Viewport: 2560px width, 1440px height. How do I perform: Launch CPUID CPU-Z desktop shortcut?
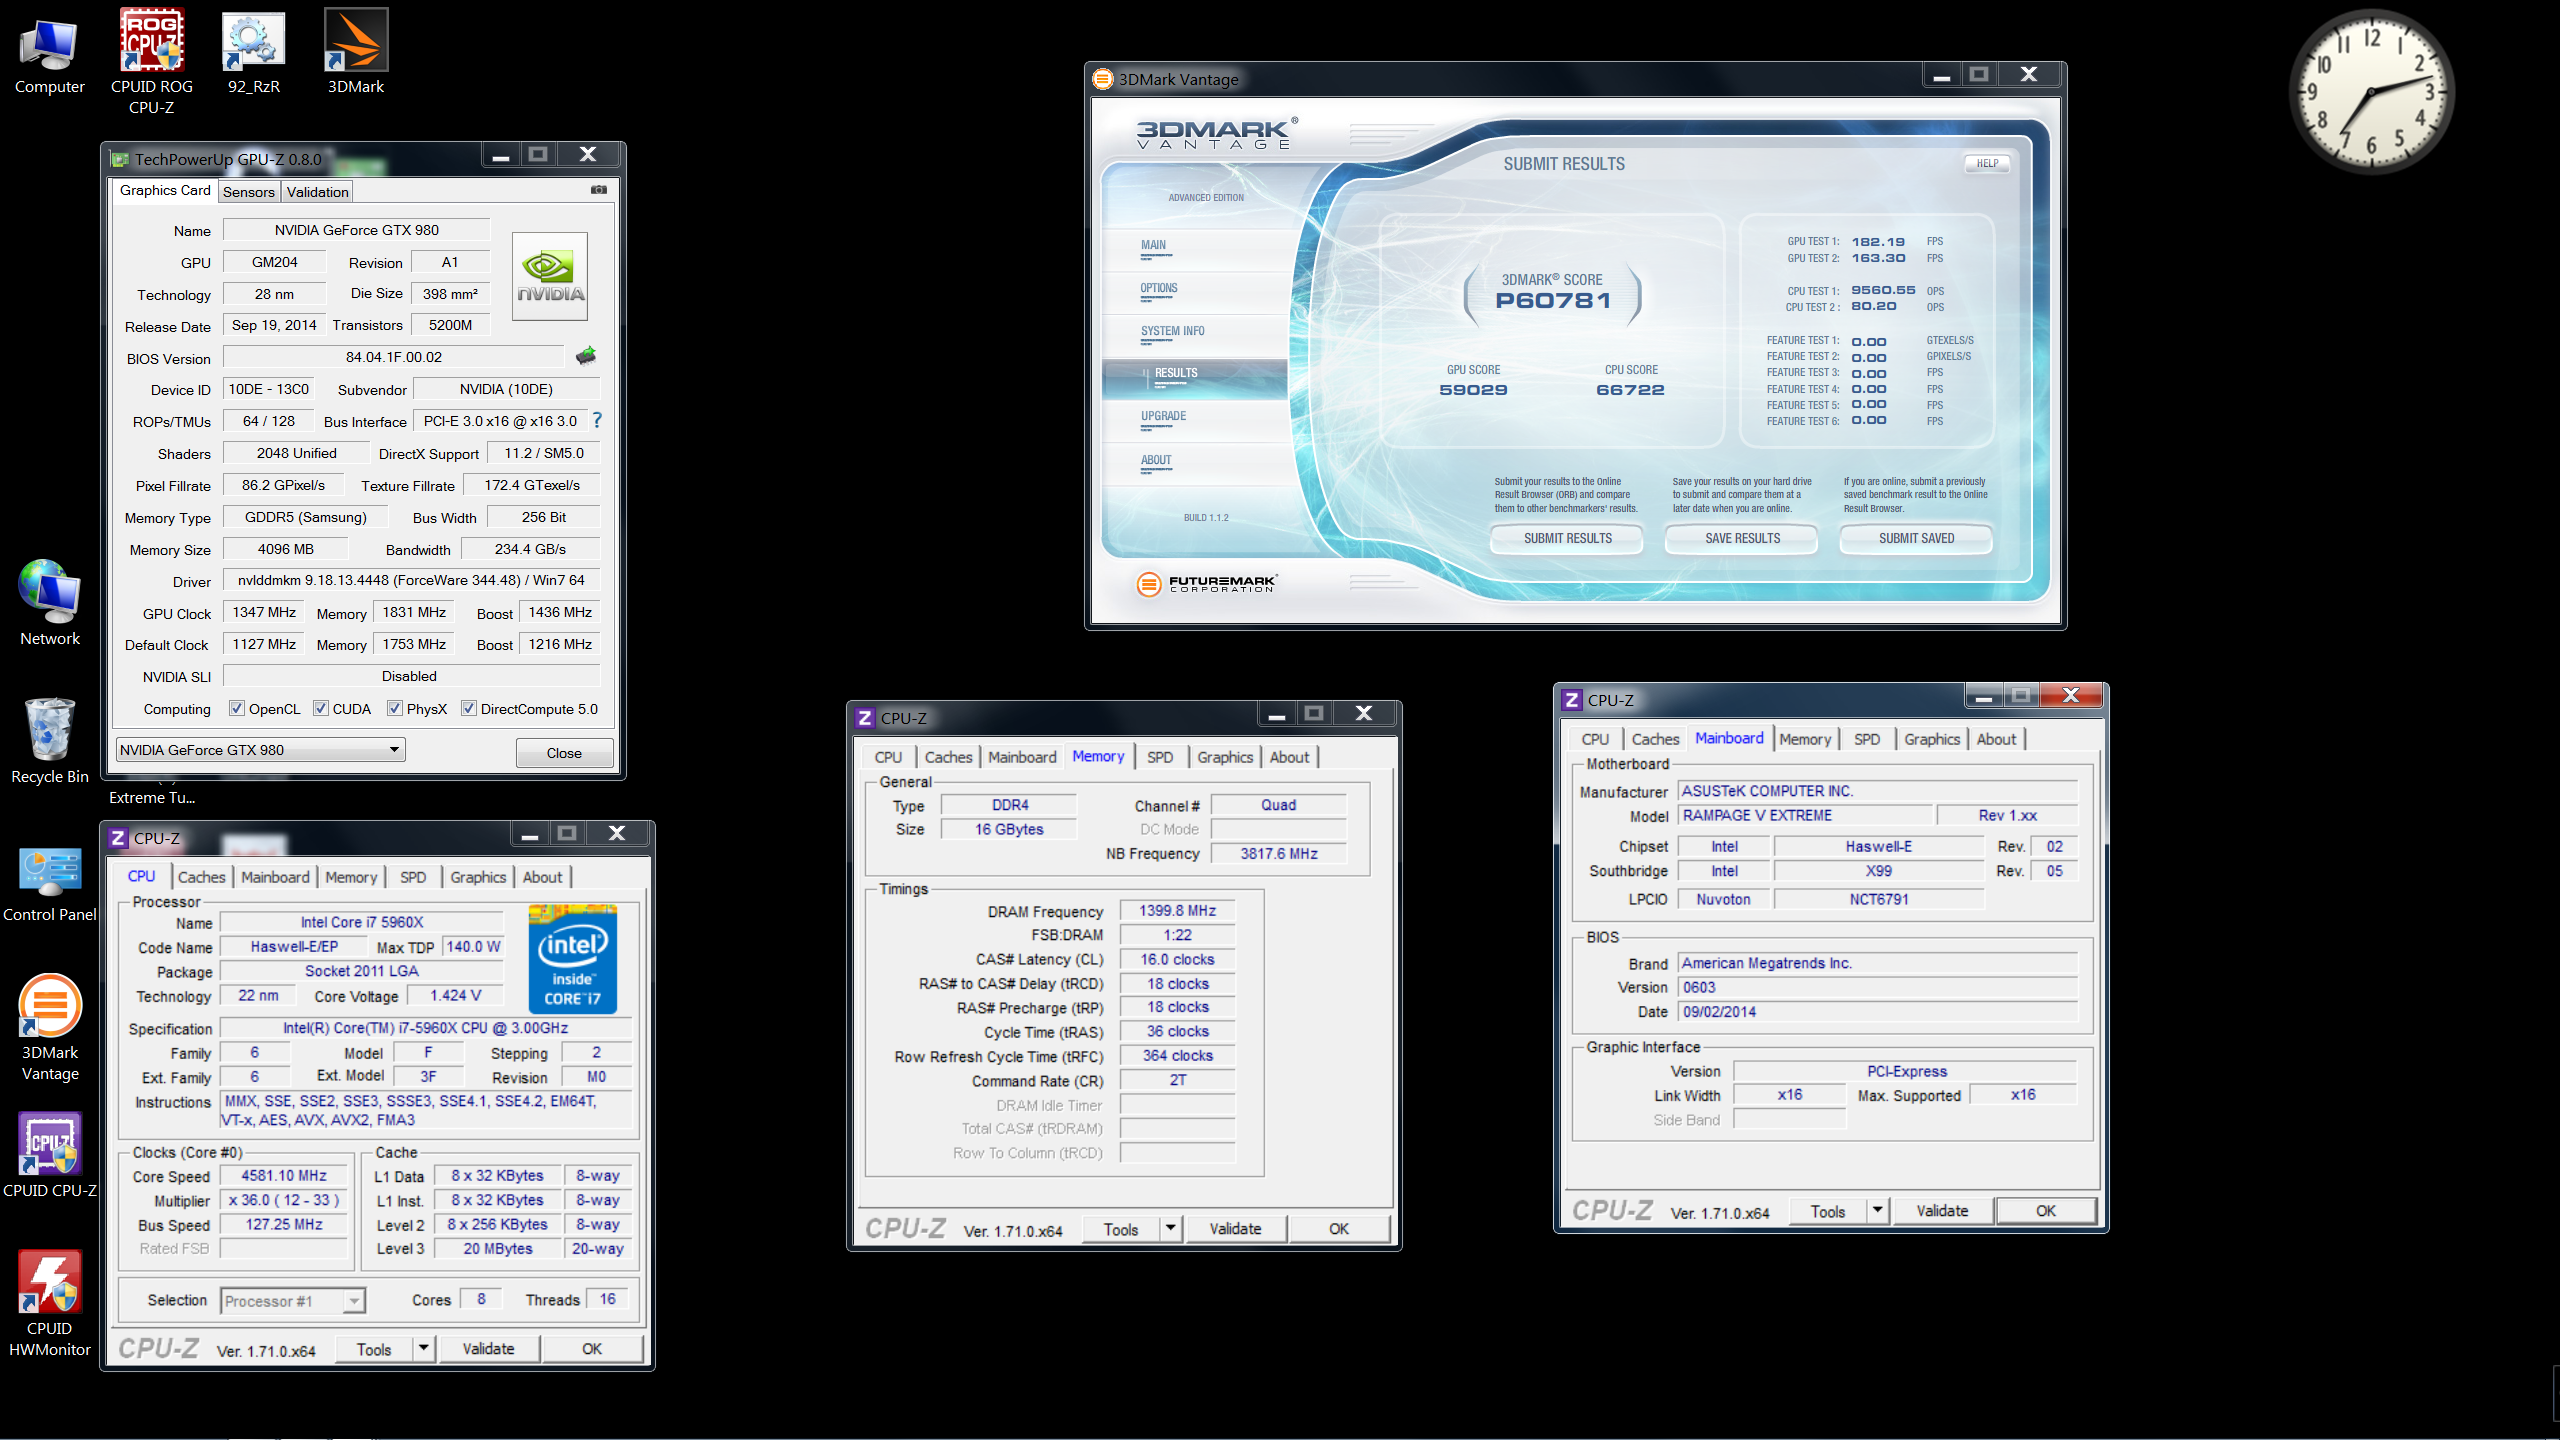point(49,1155)
